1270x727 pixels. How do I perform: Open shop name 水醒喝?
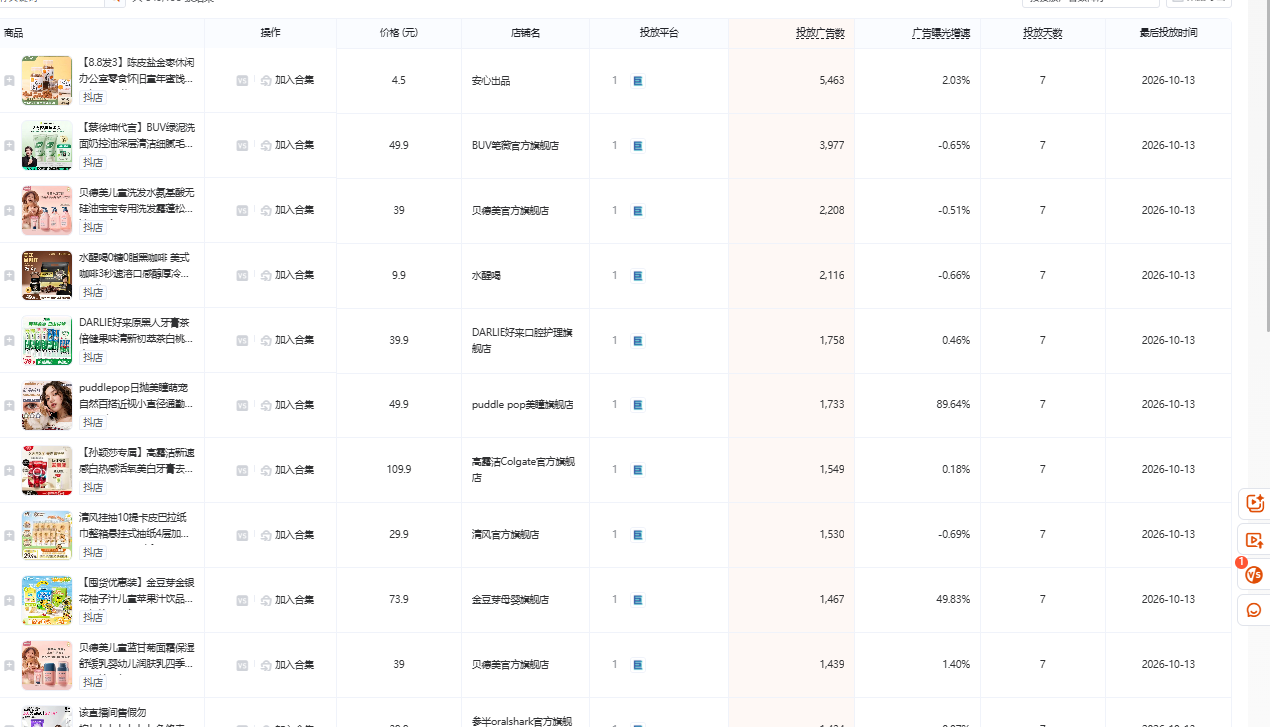click(486, 275)
